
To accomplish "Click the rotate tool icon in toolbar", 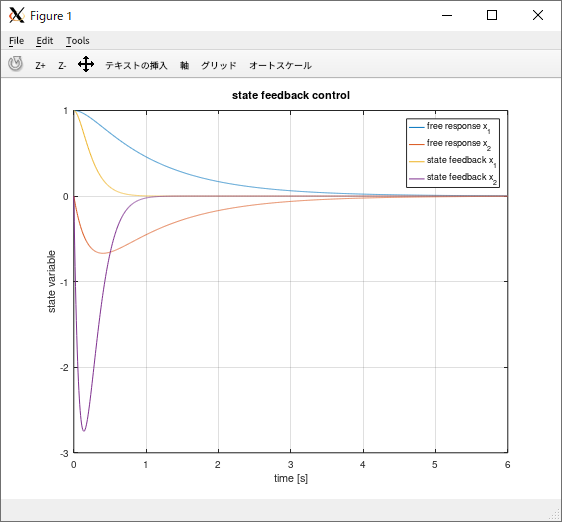I will (15, 64).
